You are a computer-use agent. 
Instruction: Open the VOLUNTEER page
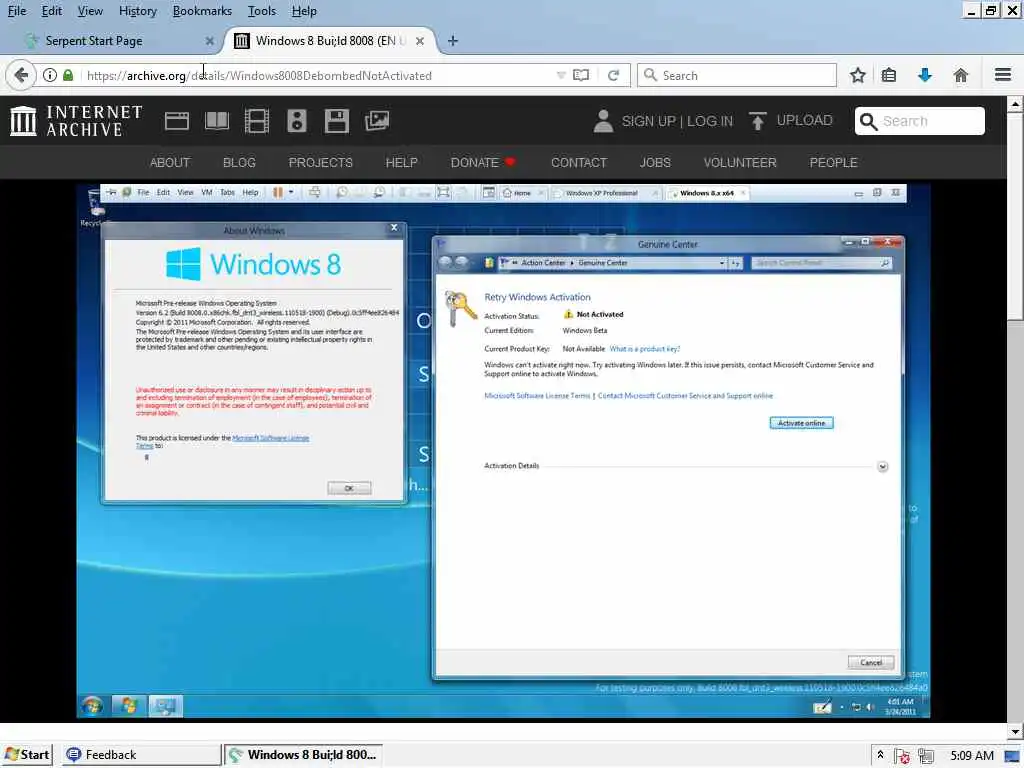740,163
